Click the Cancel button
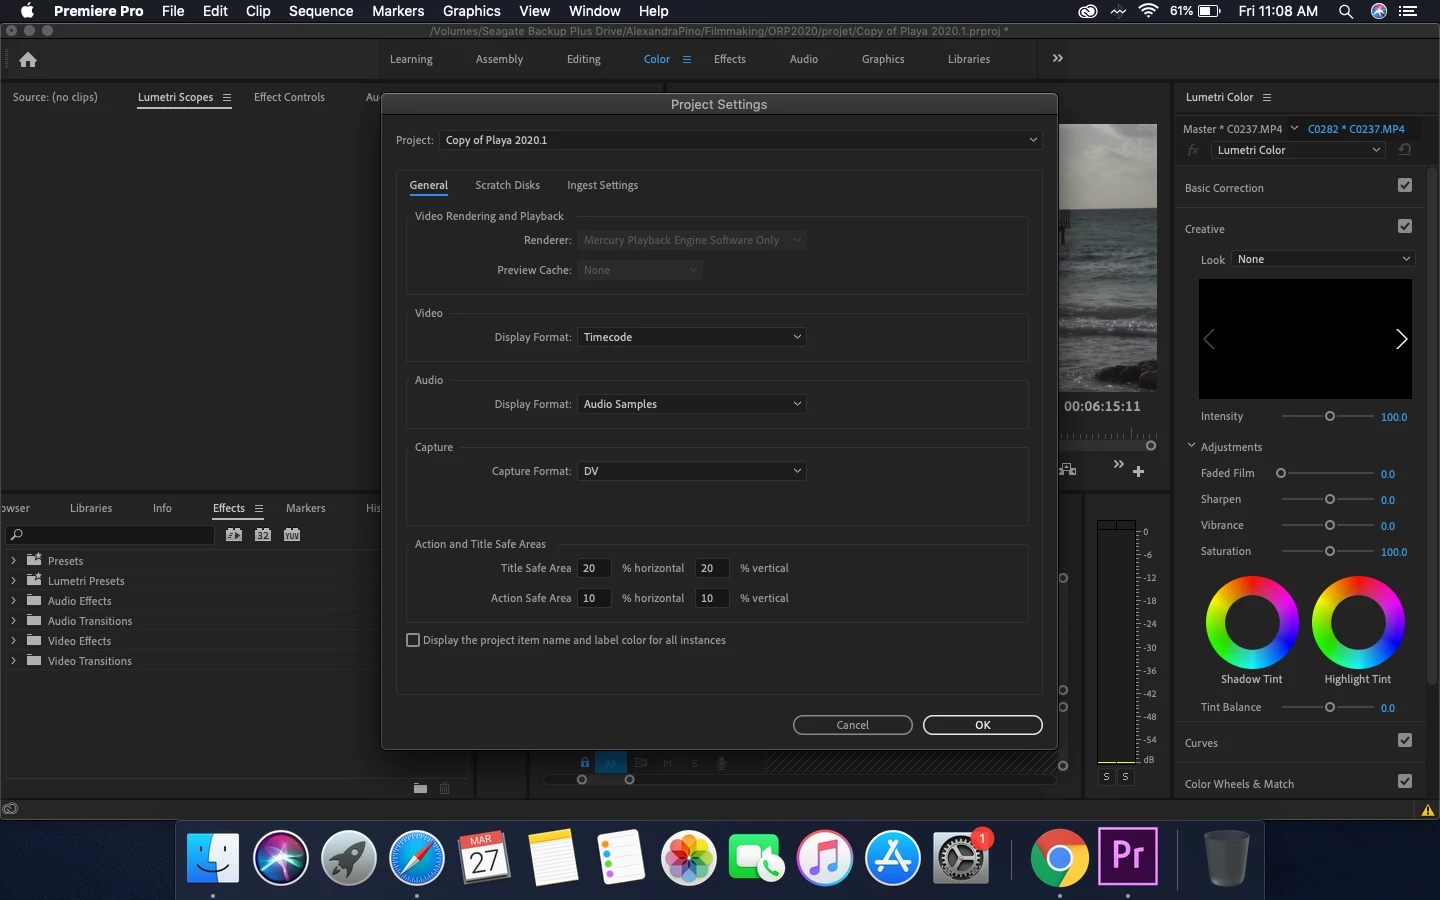 [853, 725]
